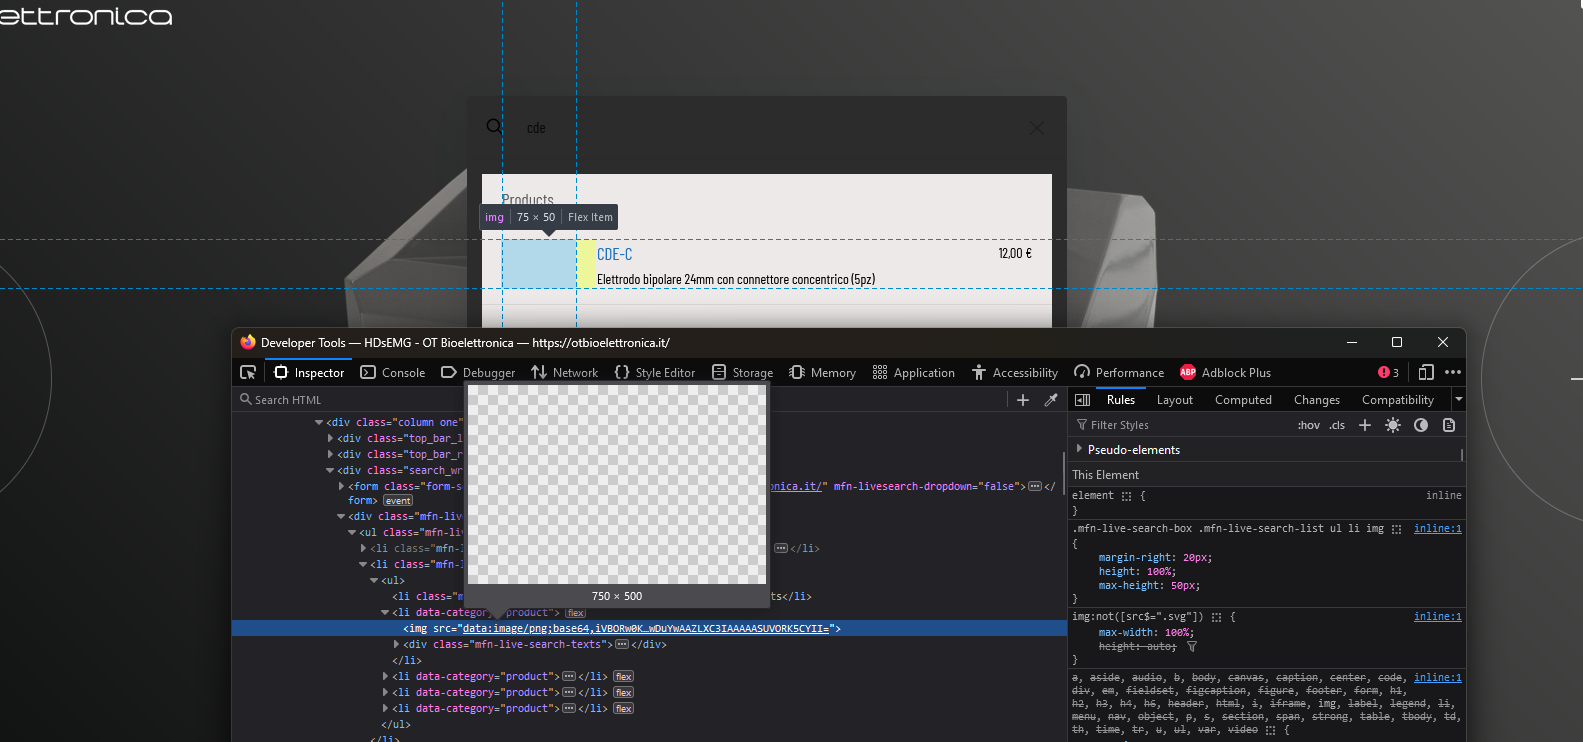Screen dimensions: 1583x742
Task: Collapse the plain ul node
Action: click(374, 581)
